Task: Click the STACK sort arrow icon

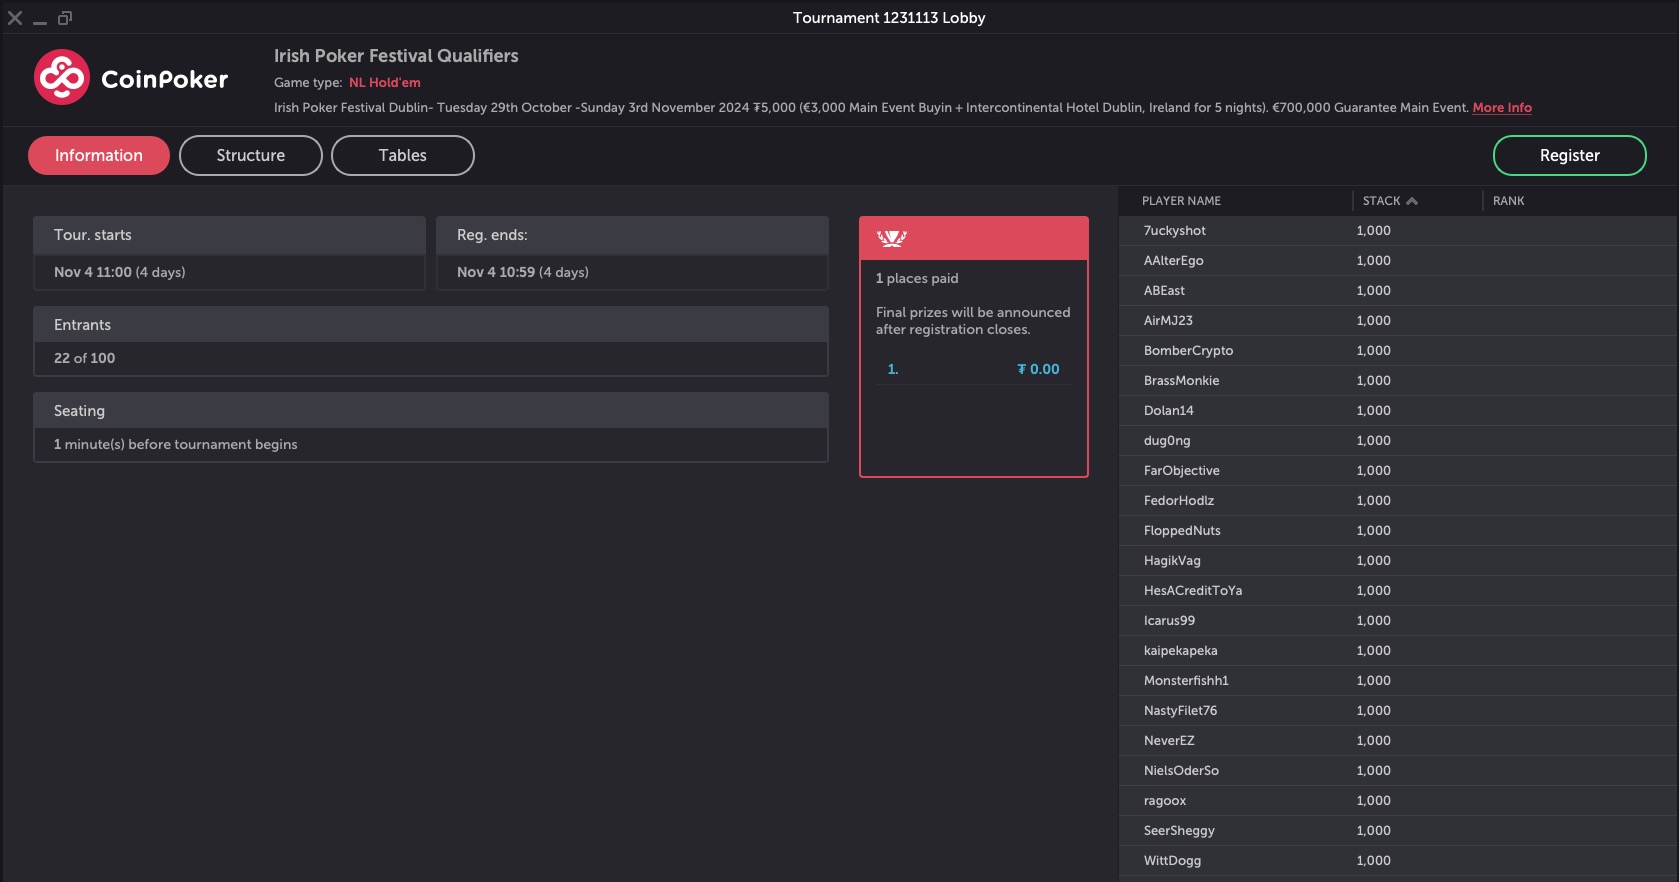Action: click(1412, 201)
